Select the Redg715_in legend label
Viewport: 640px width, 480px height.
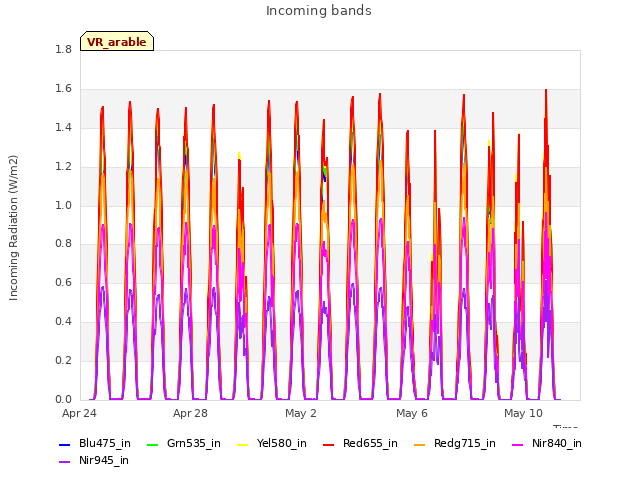pos(465,444)
